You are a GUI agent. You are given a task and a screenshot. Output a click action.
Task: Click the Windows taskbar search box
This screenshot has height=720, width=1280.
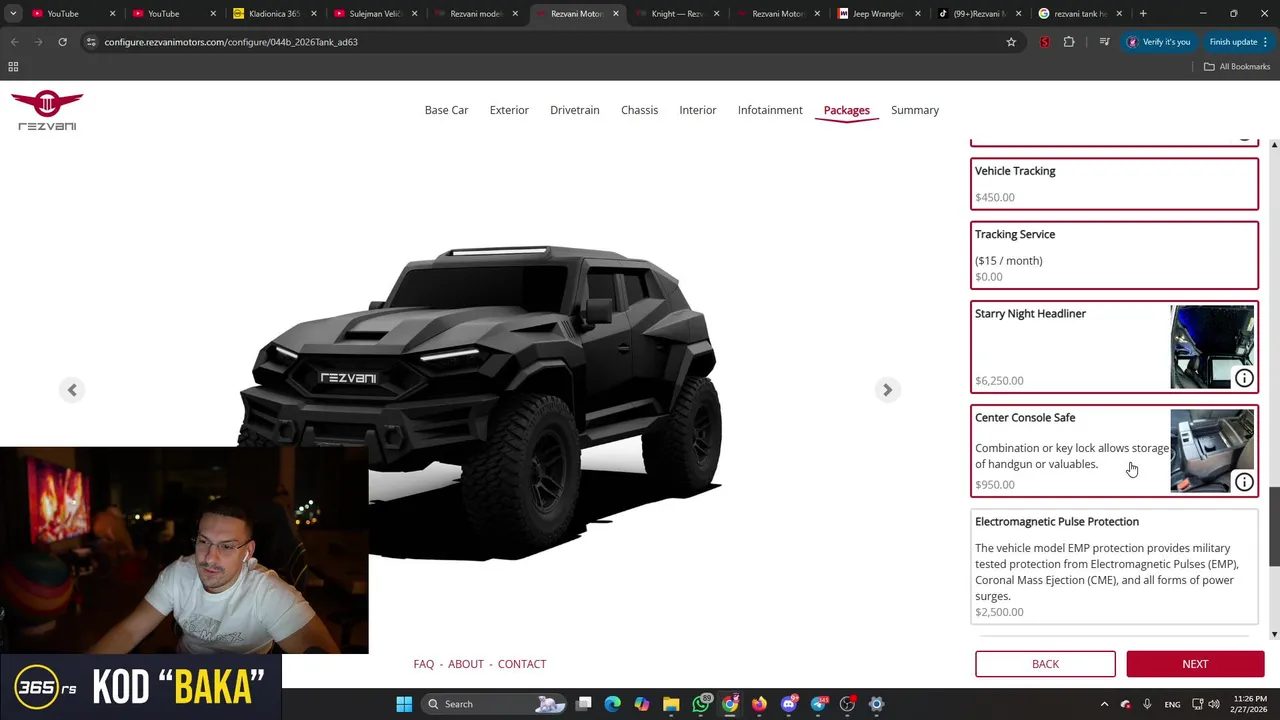click(x=494, y=704)
